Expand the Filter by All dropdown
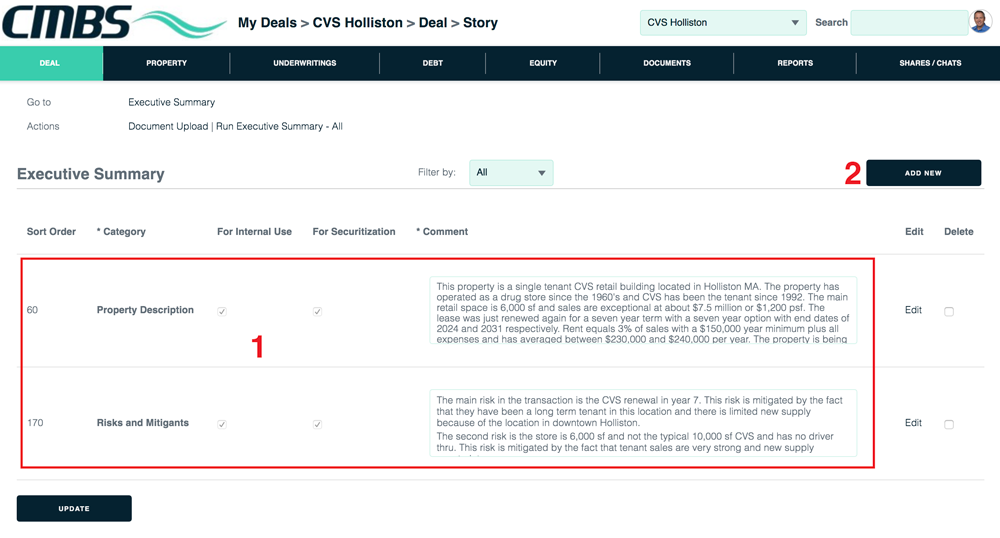This screenshot has height=538, width=1000. click(x=511, y=173)
